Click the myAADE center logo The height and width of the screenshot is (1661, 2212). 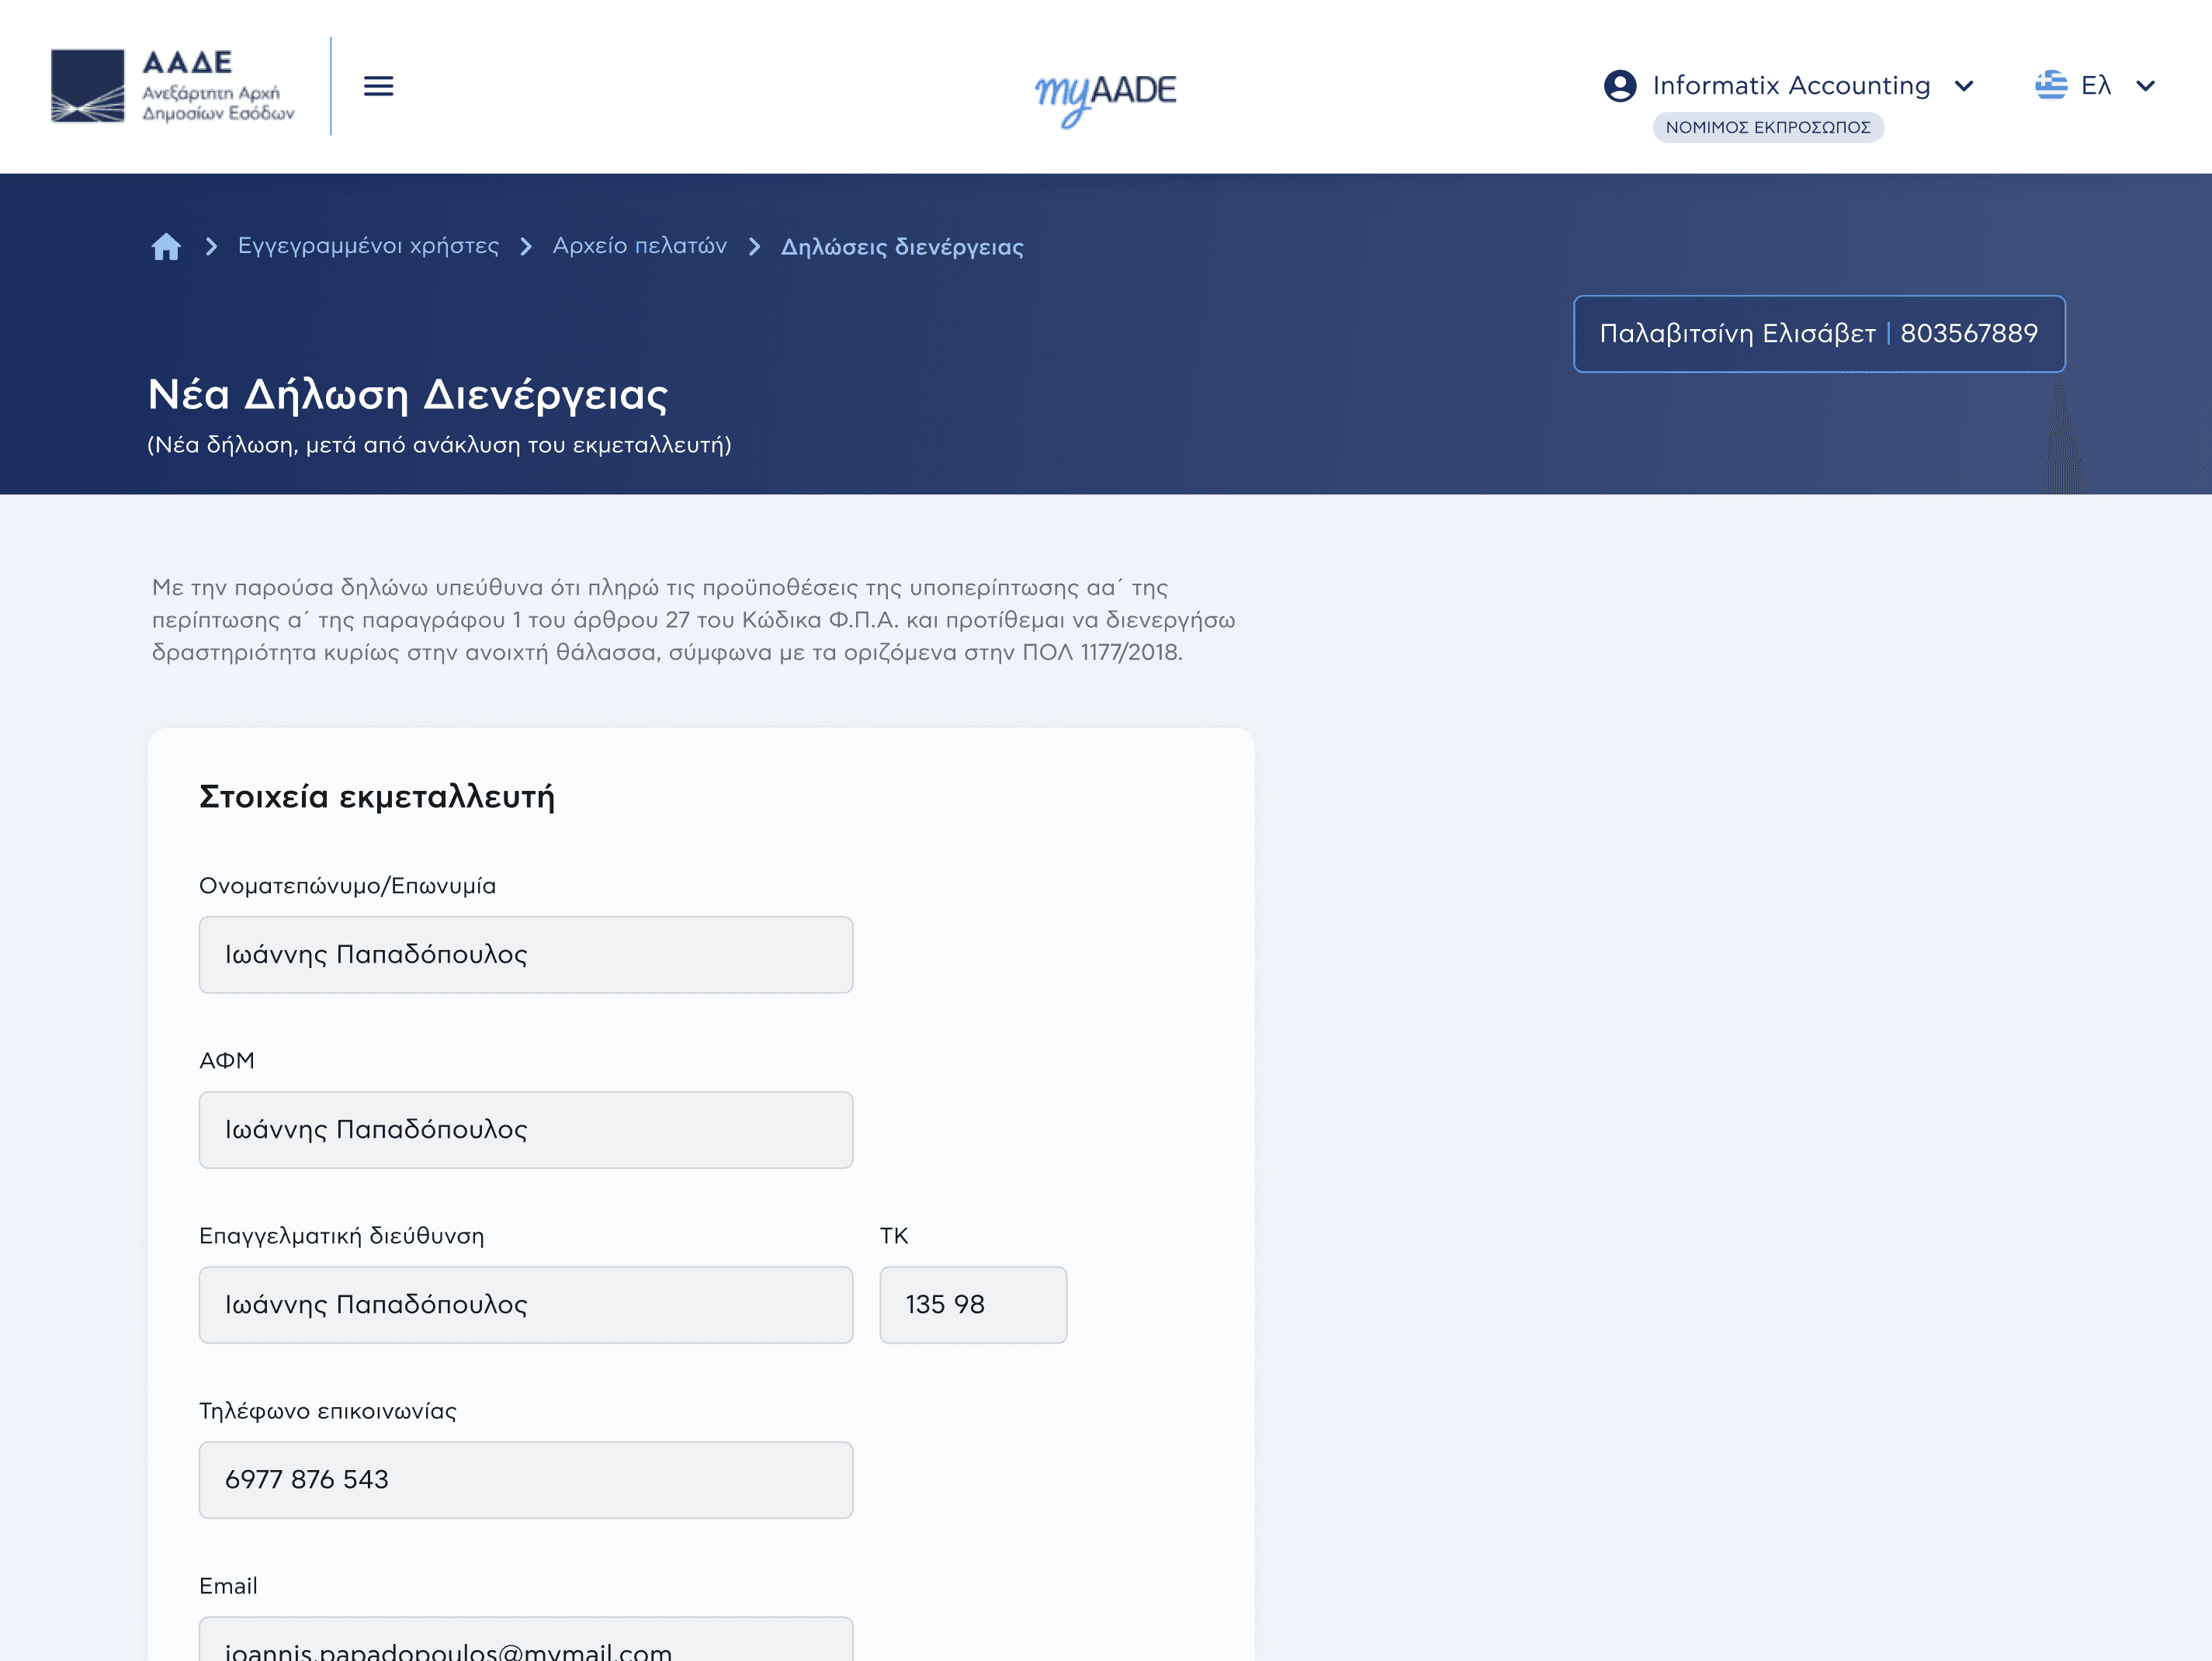coord(1105,95)
